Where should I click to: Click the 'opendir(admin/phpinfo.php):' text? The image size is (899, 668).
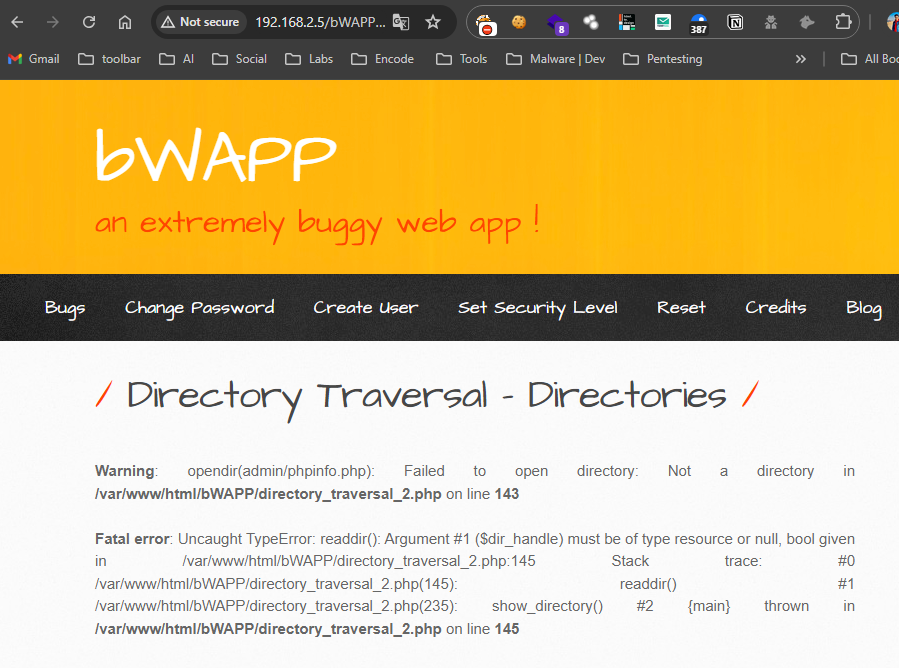click(x=281, y=471)
